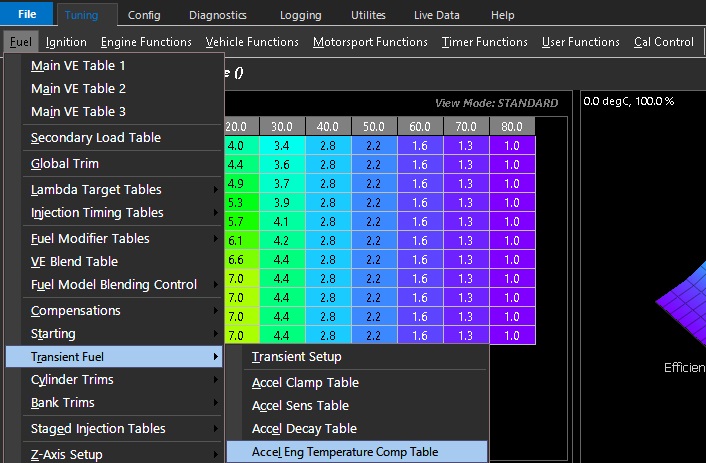The width and height of the screenshot is (706, 463).
Task: Expand Fuel Modifier Tables submenu
Action: [114, 239]
